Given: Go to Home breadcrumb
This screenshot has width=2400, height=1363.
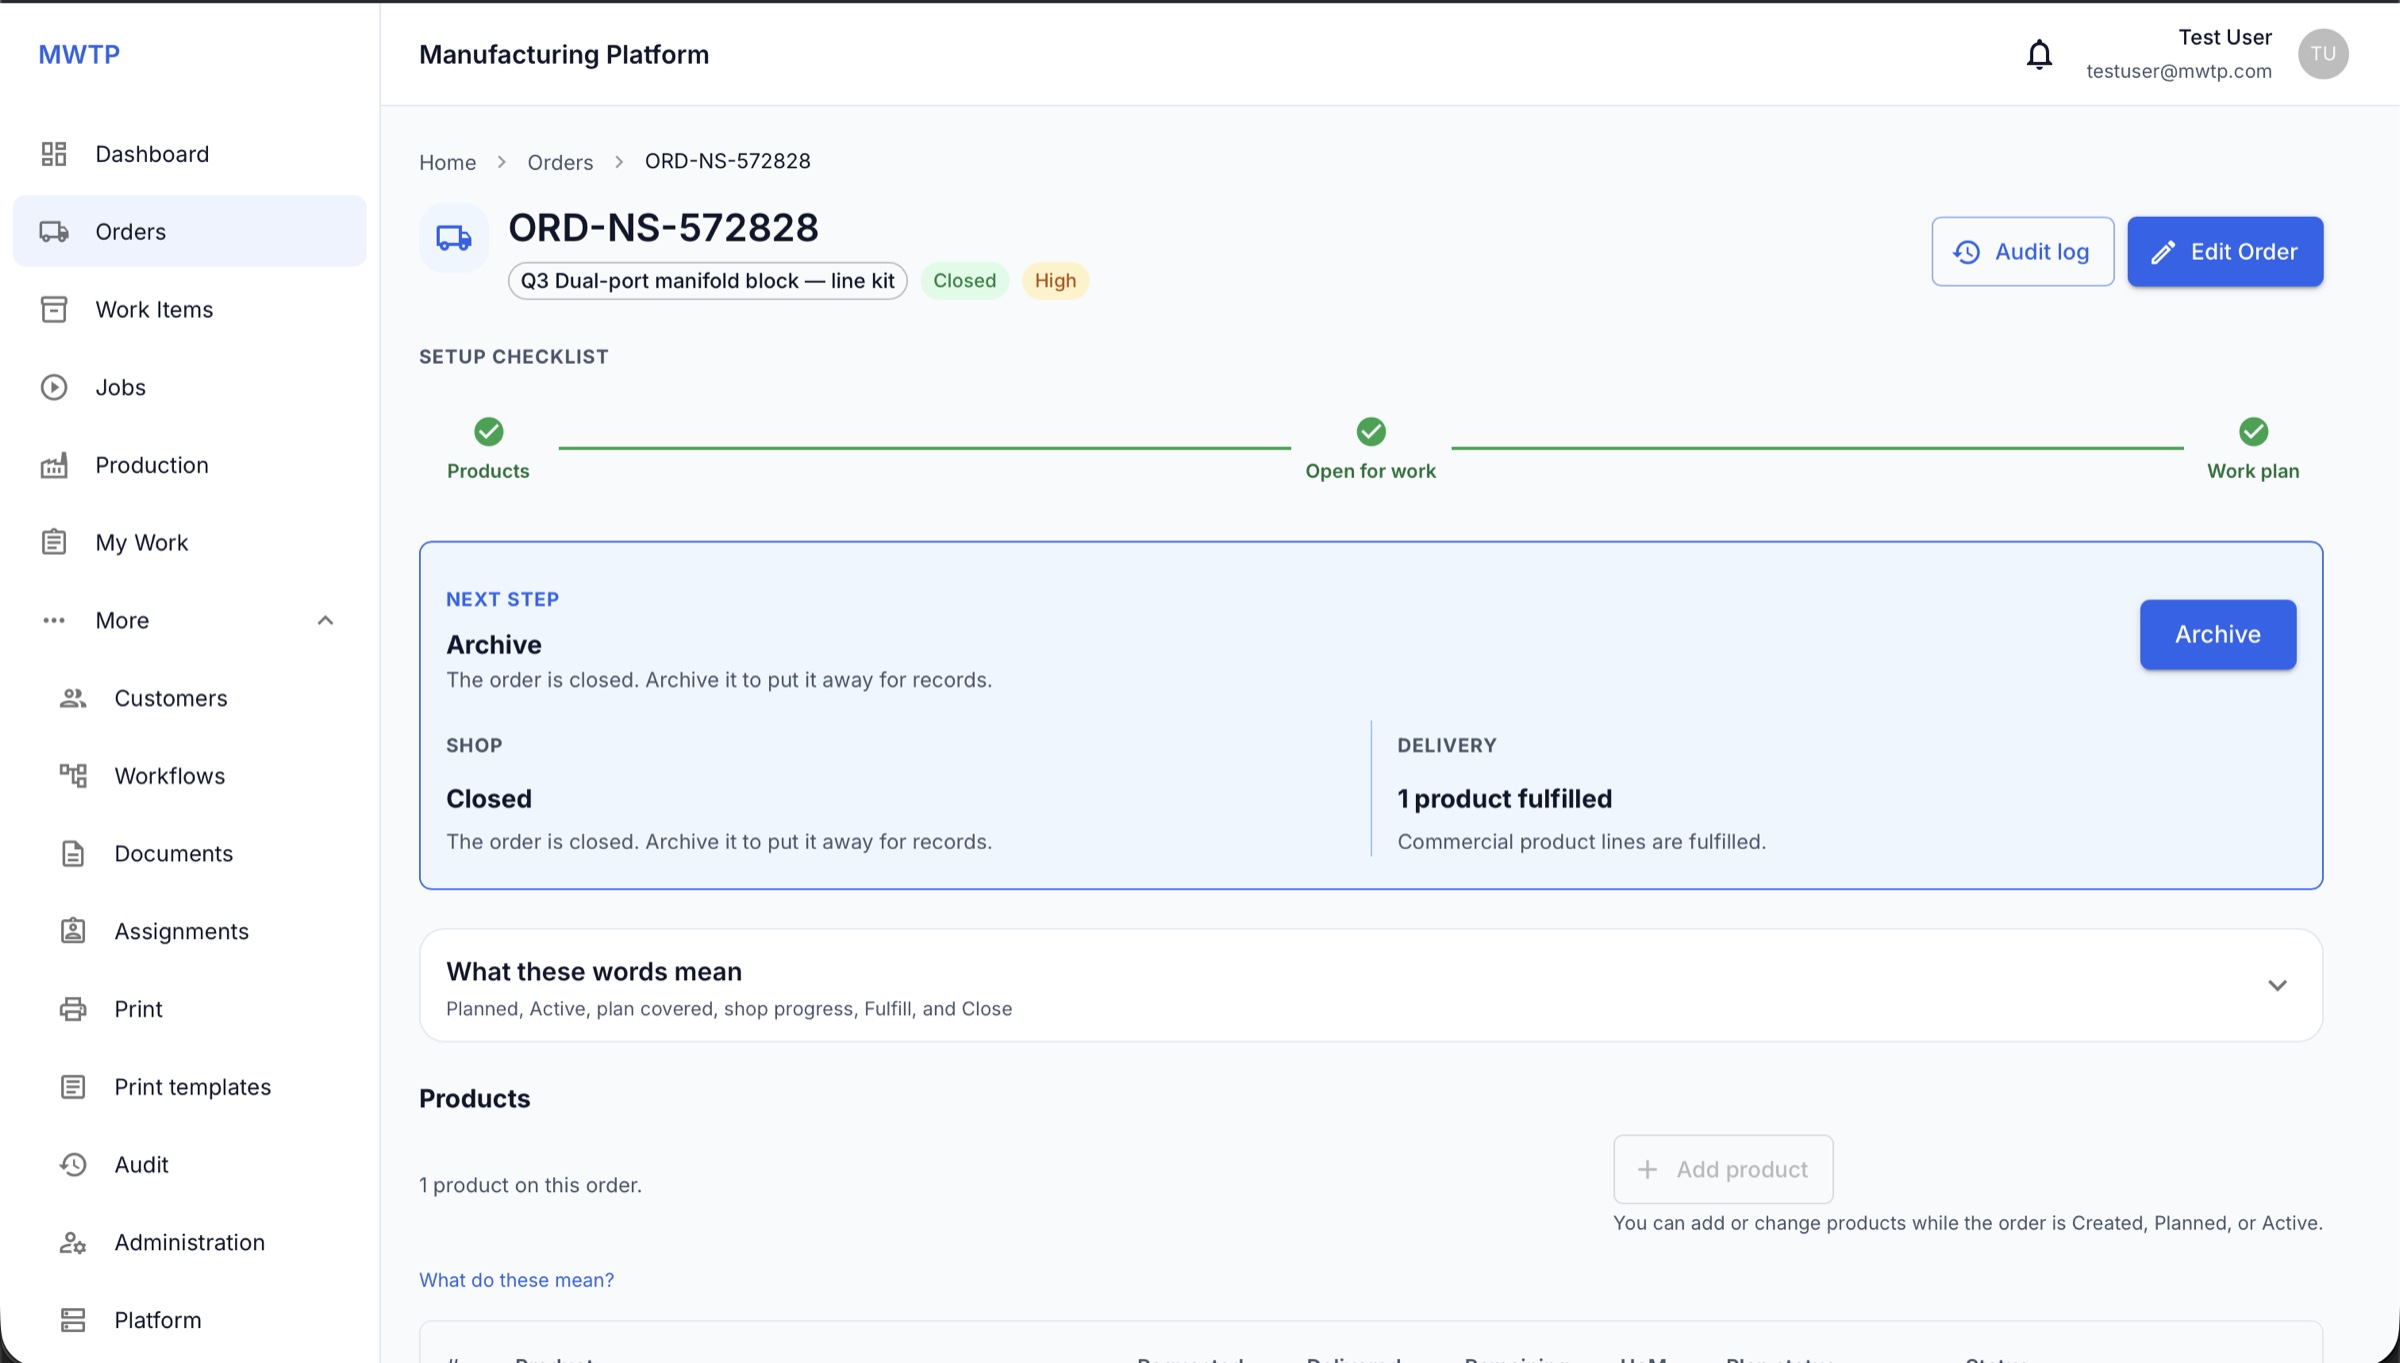Looking at the screenshot, I should pyautogui.click(x=447, y=162).
